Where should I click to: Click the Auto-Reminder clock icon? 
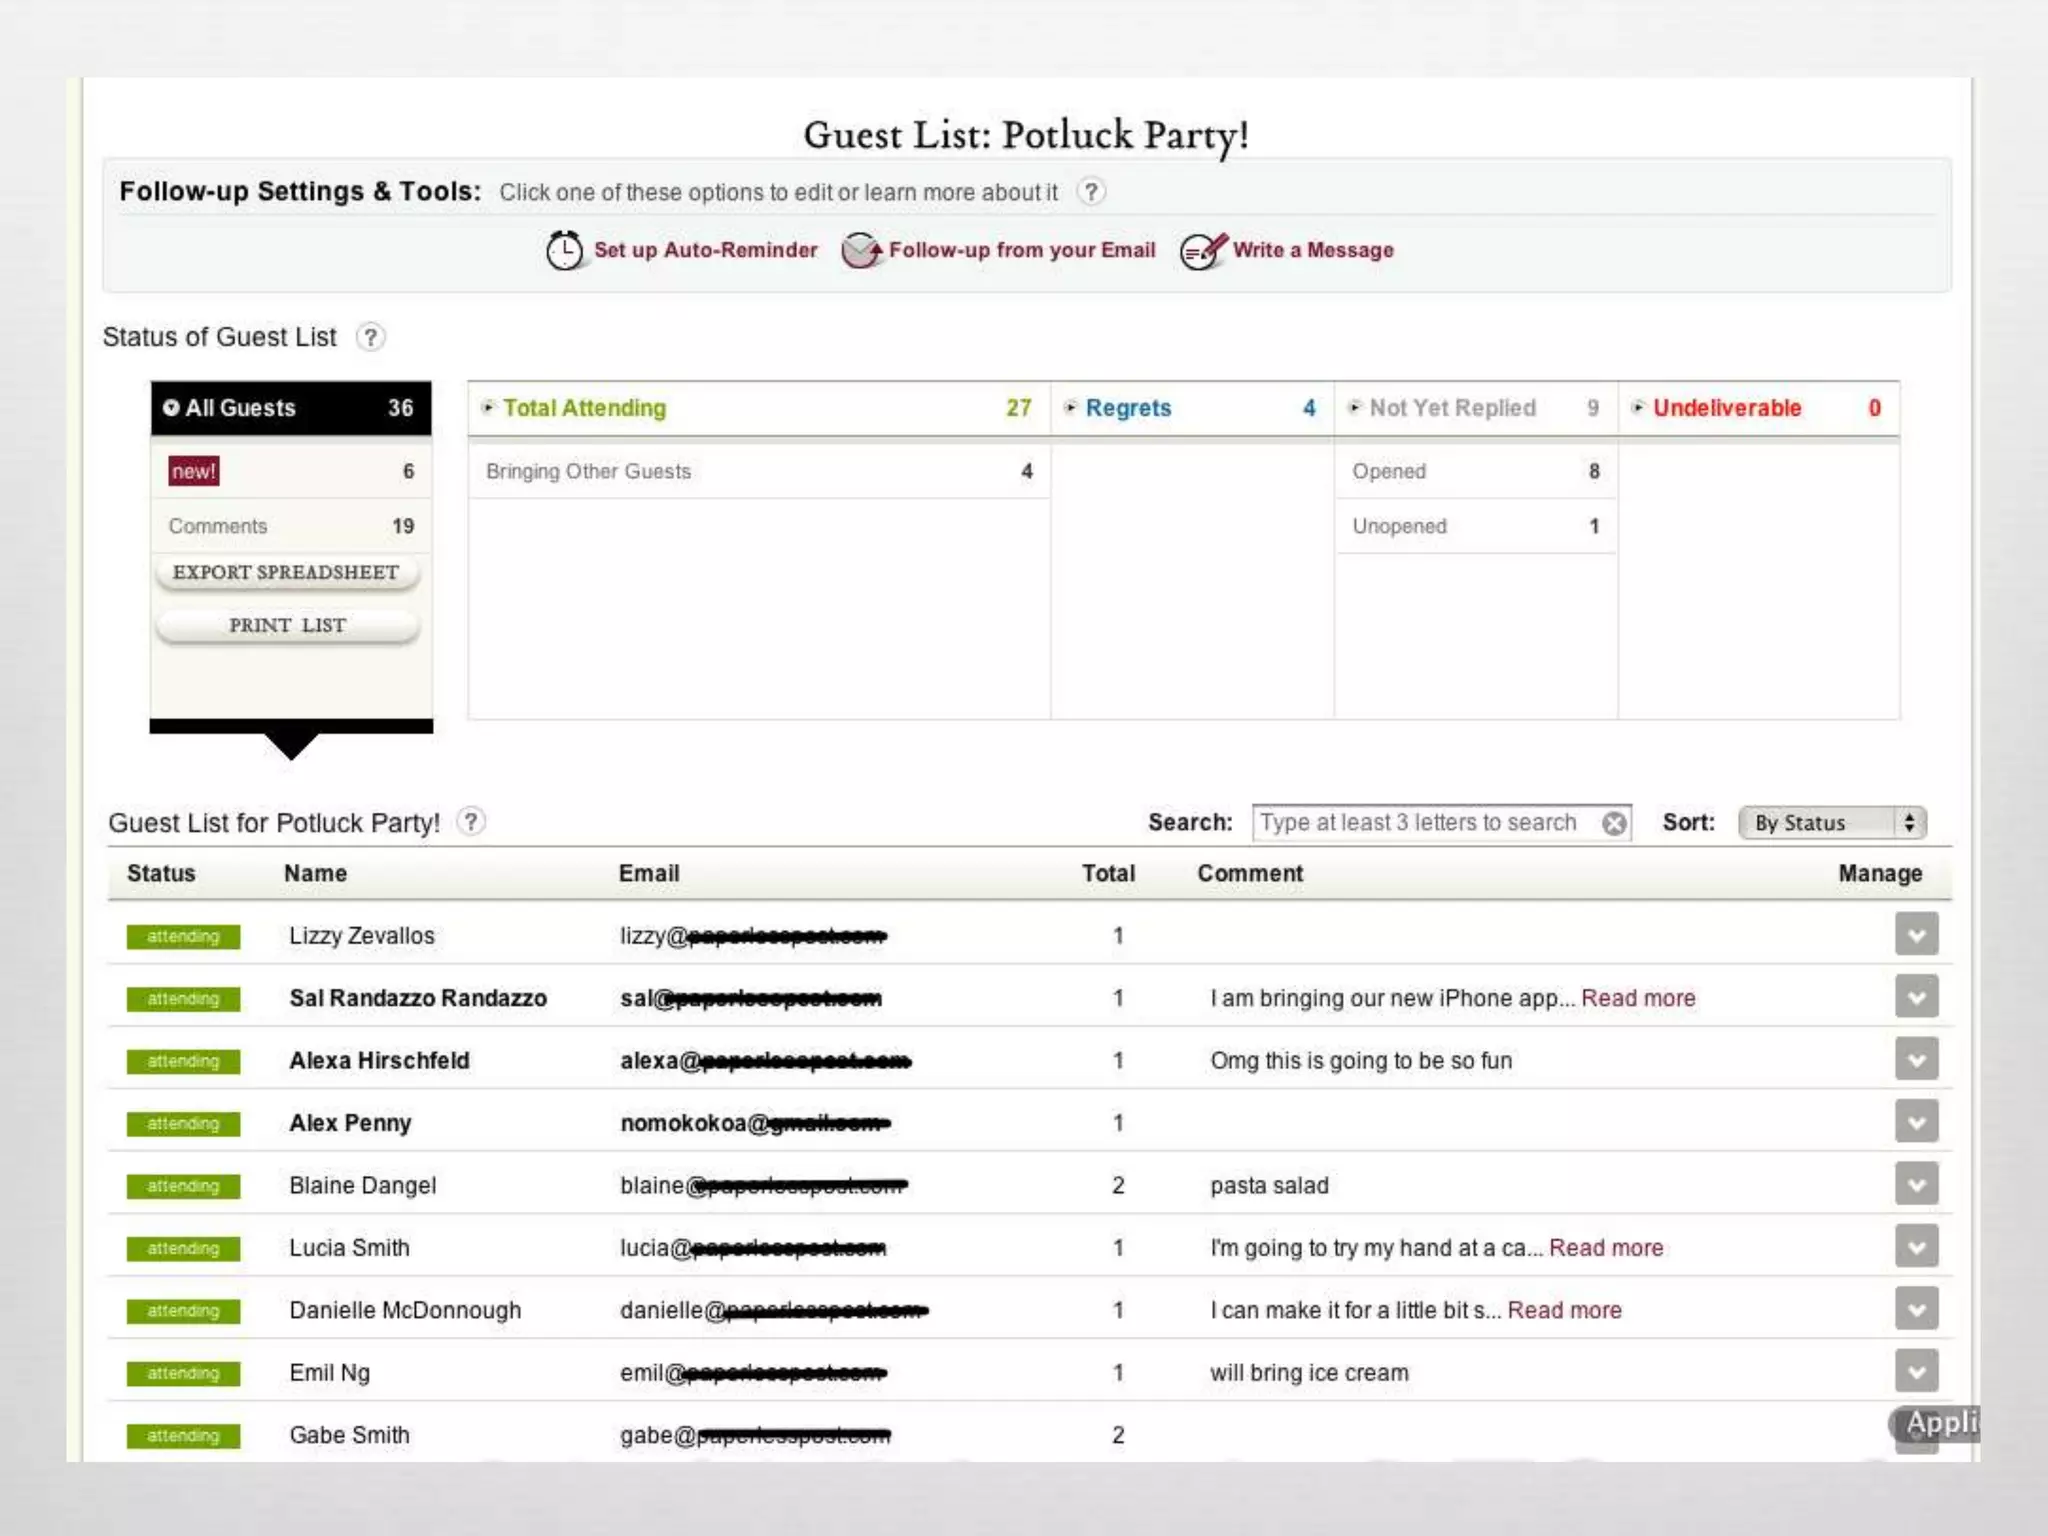point(564,250)
